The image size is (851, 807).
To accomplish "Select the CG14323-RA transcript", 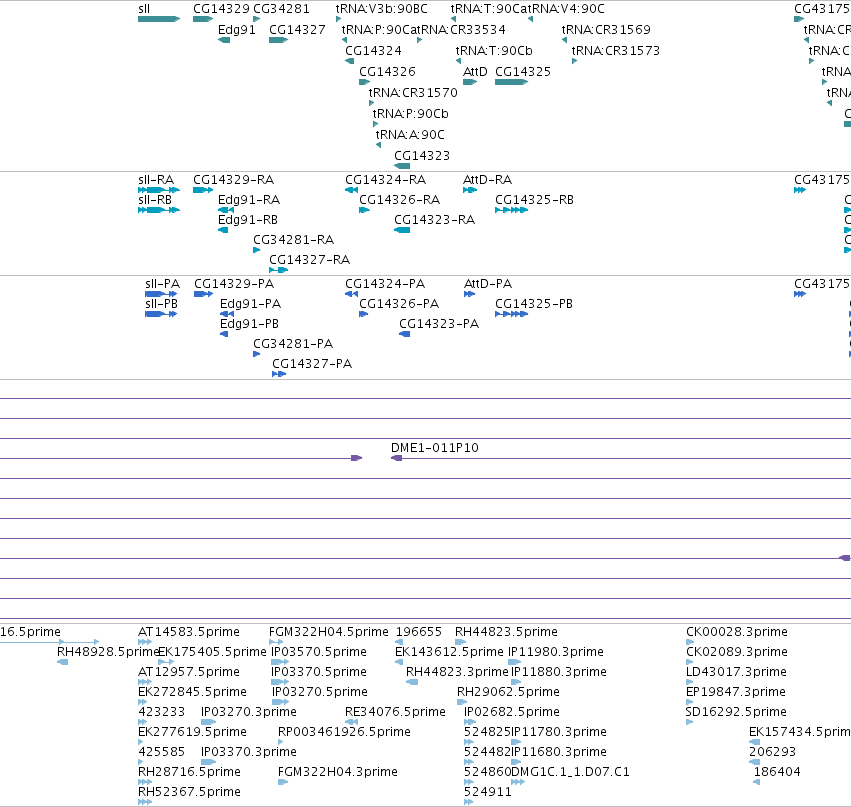I will pyautogui.click(x=402, y=230).
